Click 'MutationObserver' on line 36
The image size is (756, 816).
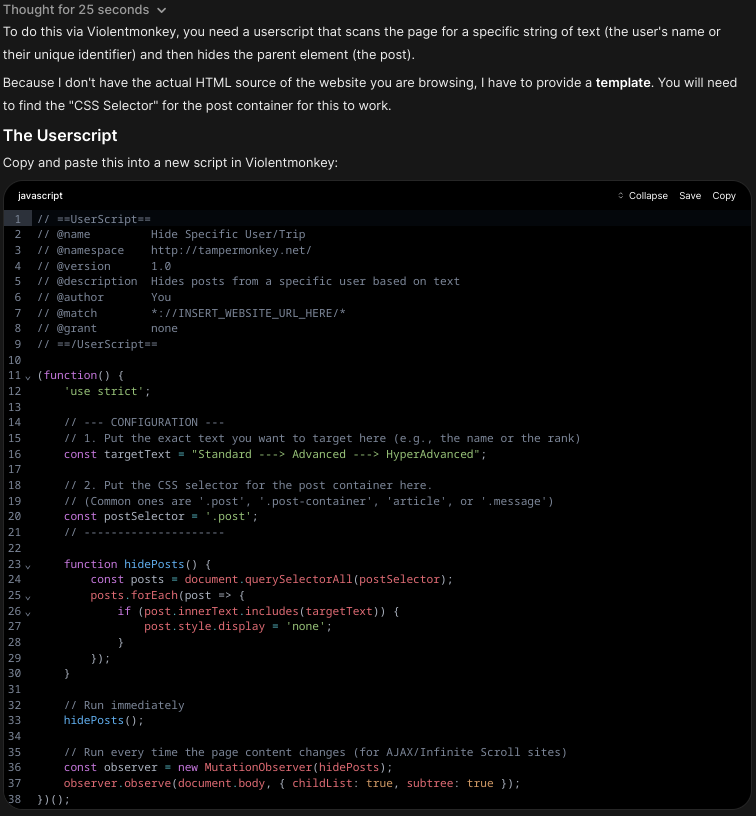[258, 767]
